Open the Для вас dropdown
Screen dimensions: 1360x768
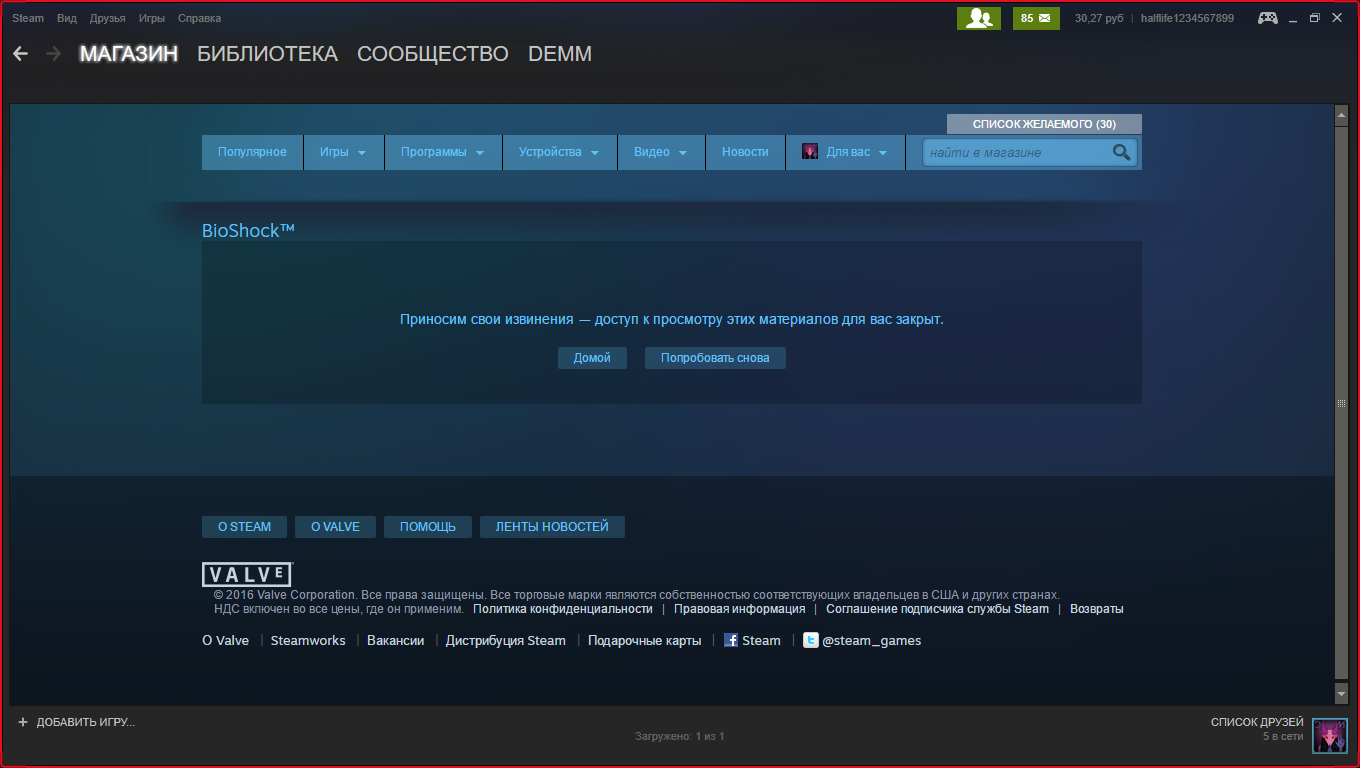pyautogui.click(x=846, y=152)
